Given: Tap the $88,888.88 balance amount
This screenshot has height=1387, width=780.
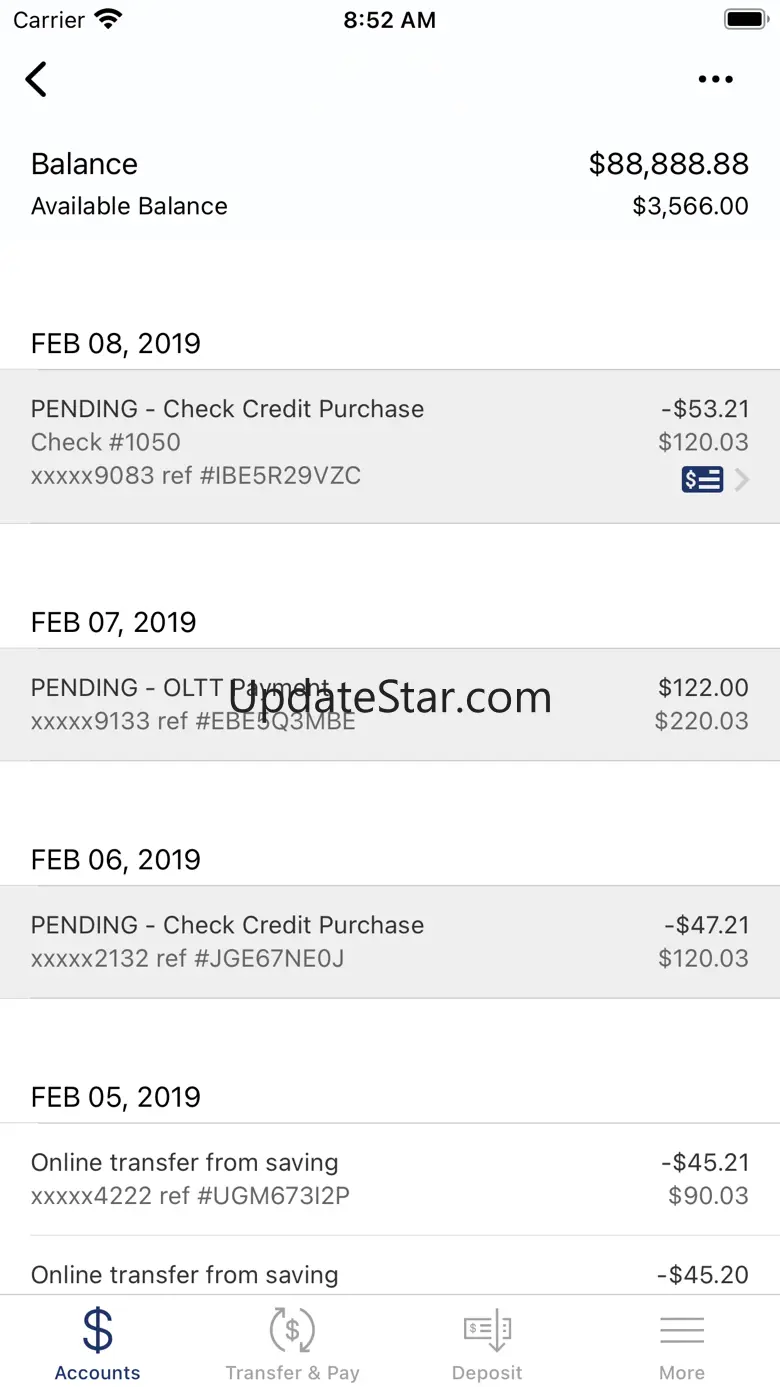Looking at the screenshot, I should [668, 164].
